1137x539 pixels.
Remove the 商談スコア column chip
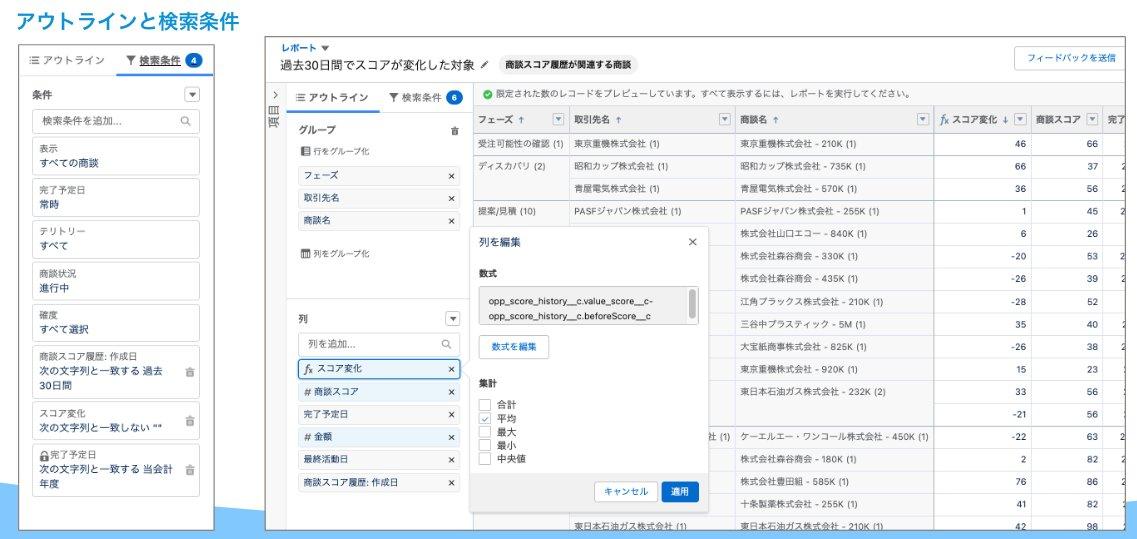[x=451, y=392]
